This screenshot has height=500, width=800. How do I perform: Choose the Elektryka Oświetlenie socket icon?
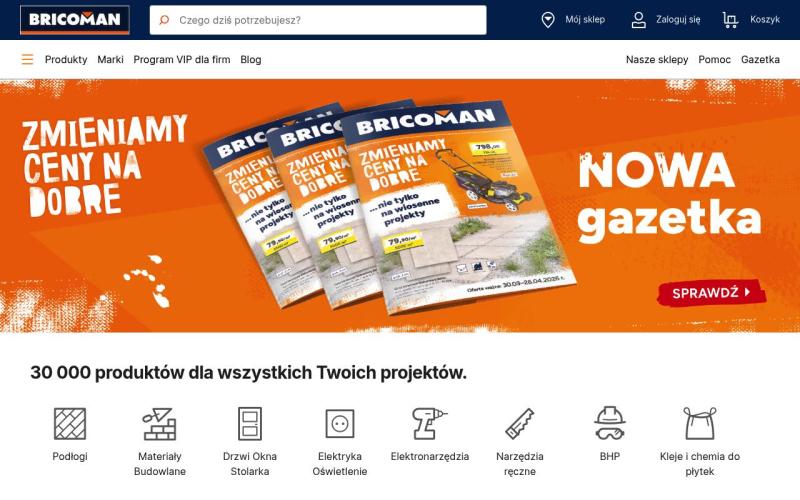point(340,423)
